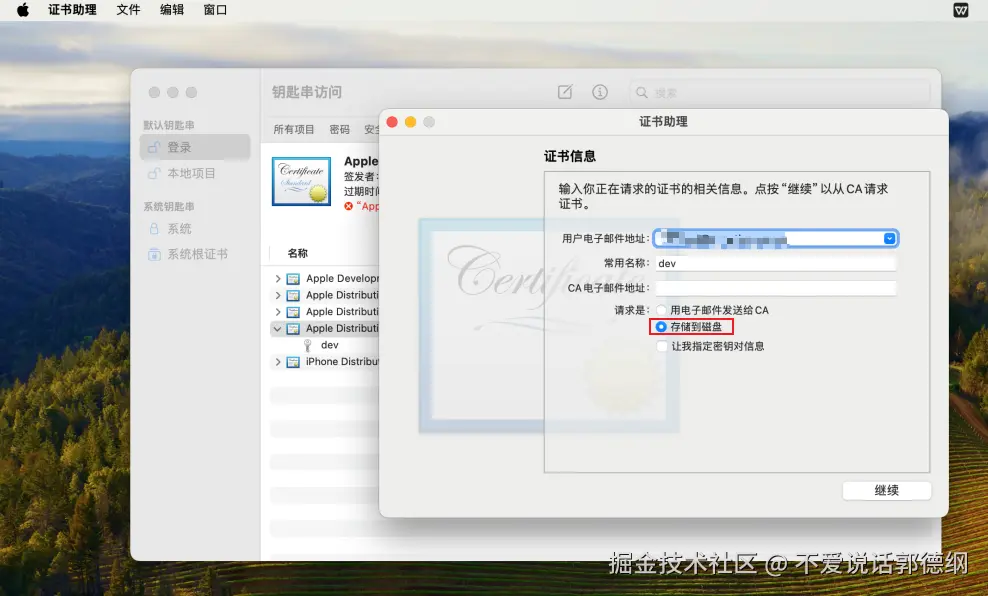Collapse the expanded Apple Distribution certificate row
The width and height of the screenshot is (988, 596).
(x=277, y=328)
